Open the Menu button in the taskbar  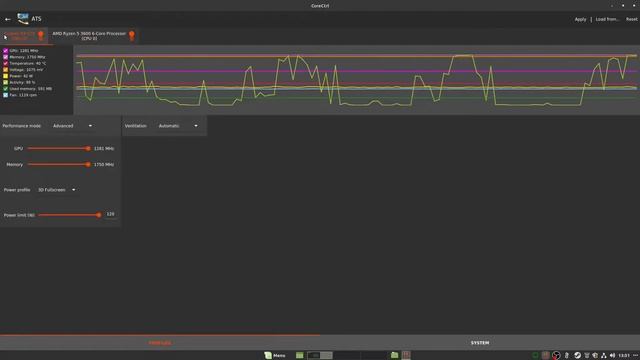coord(275,355)
